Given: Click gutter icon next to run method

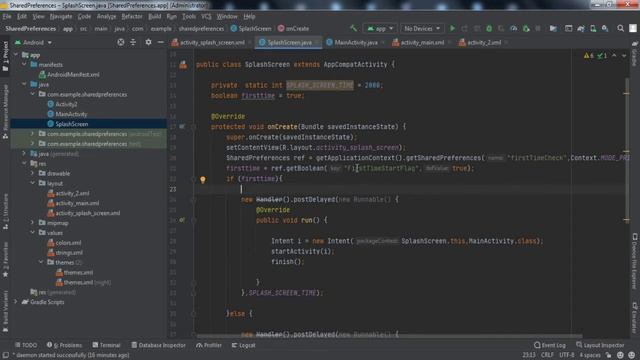Looking at the screenshot, I should coord(182,220).
